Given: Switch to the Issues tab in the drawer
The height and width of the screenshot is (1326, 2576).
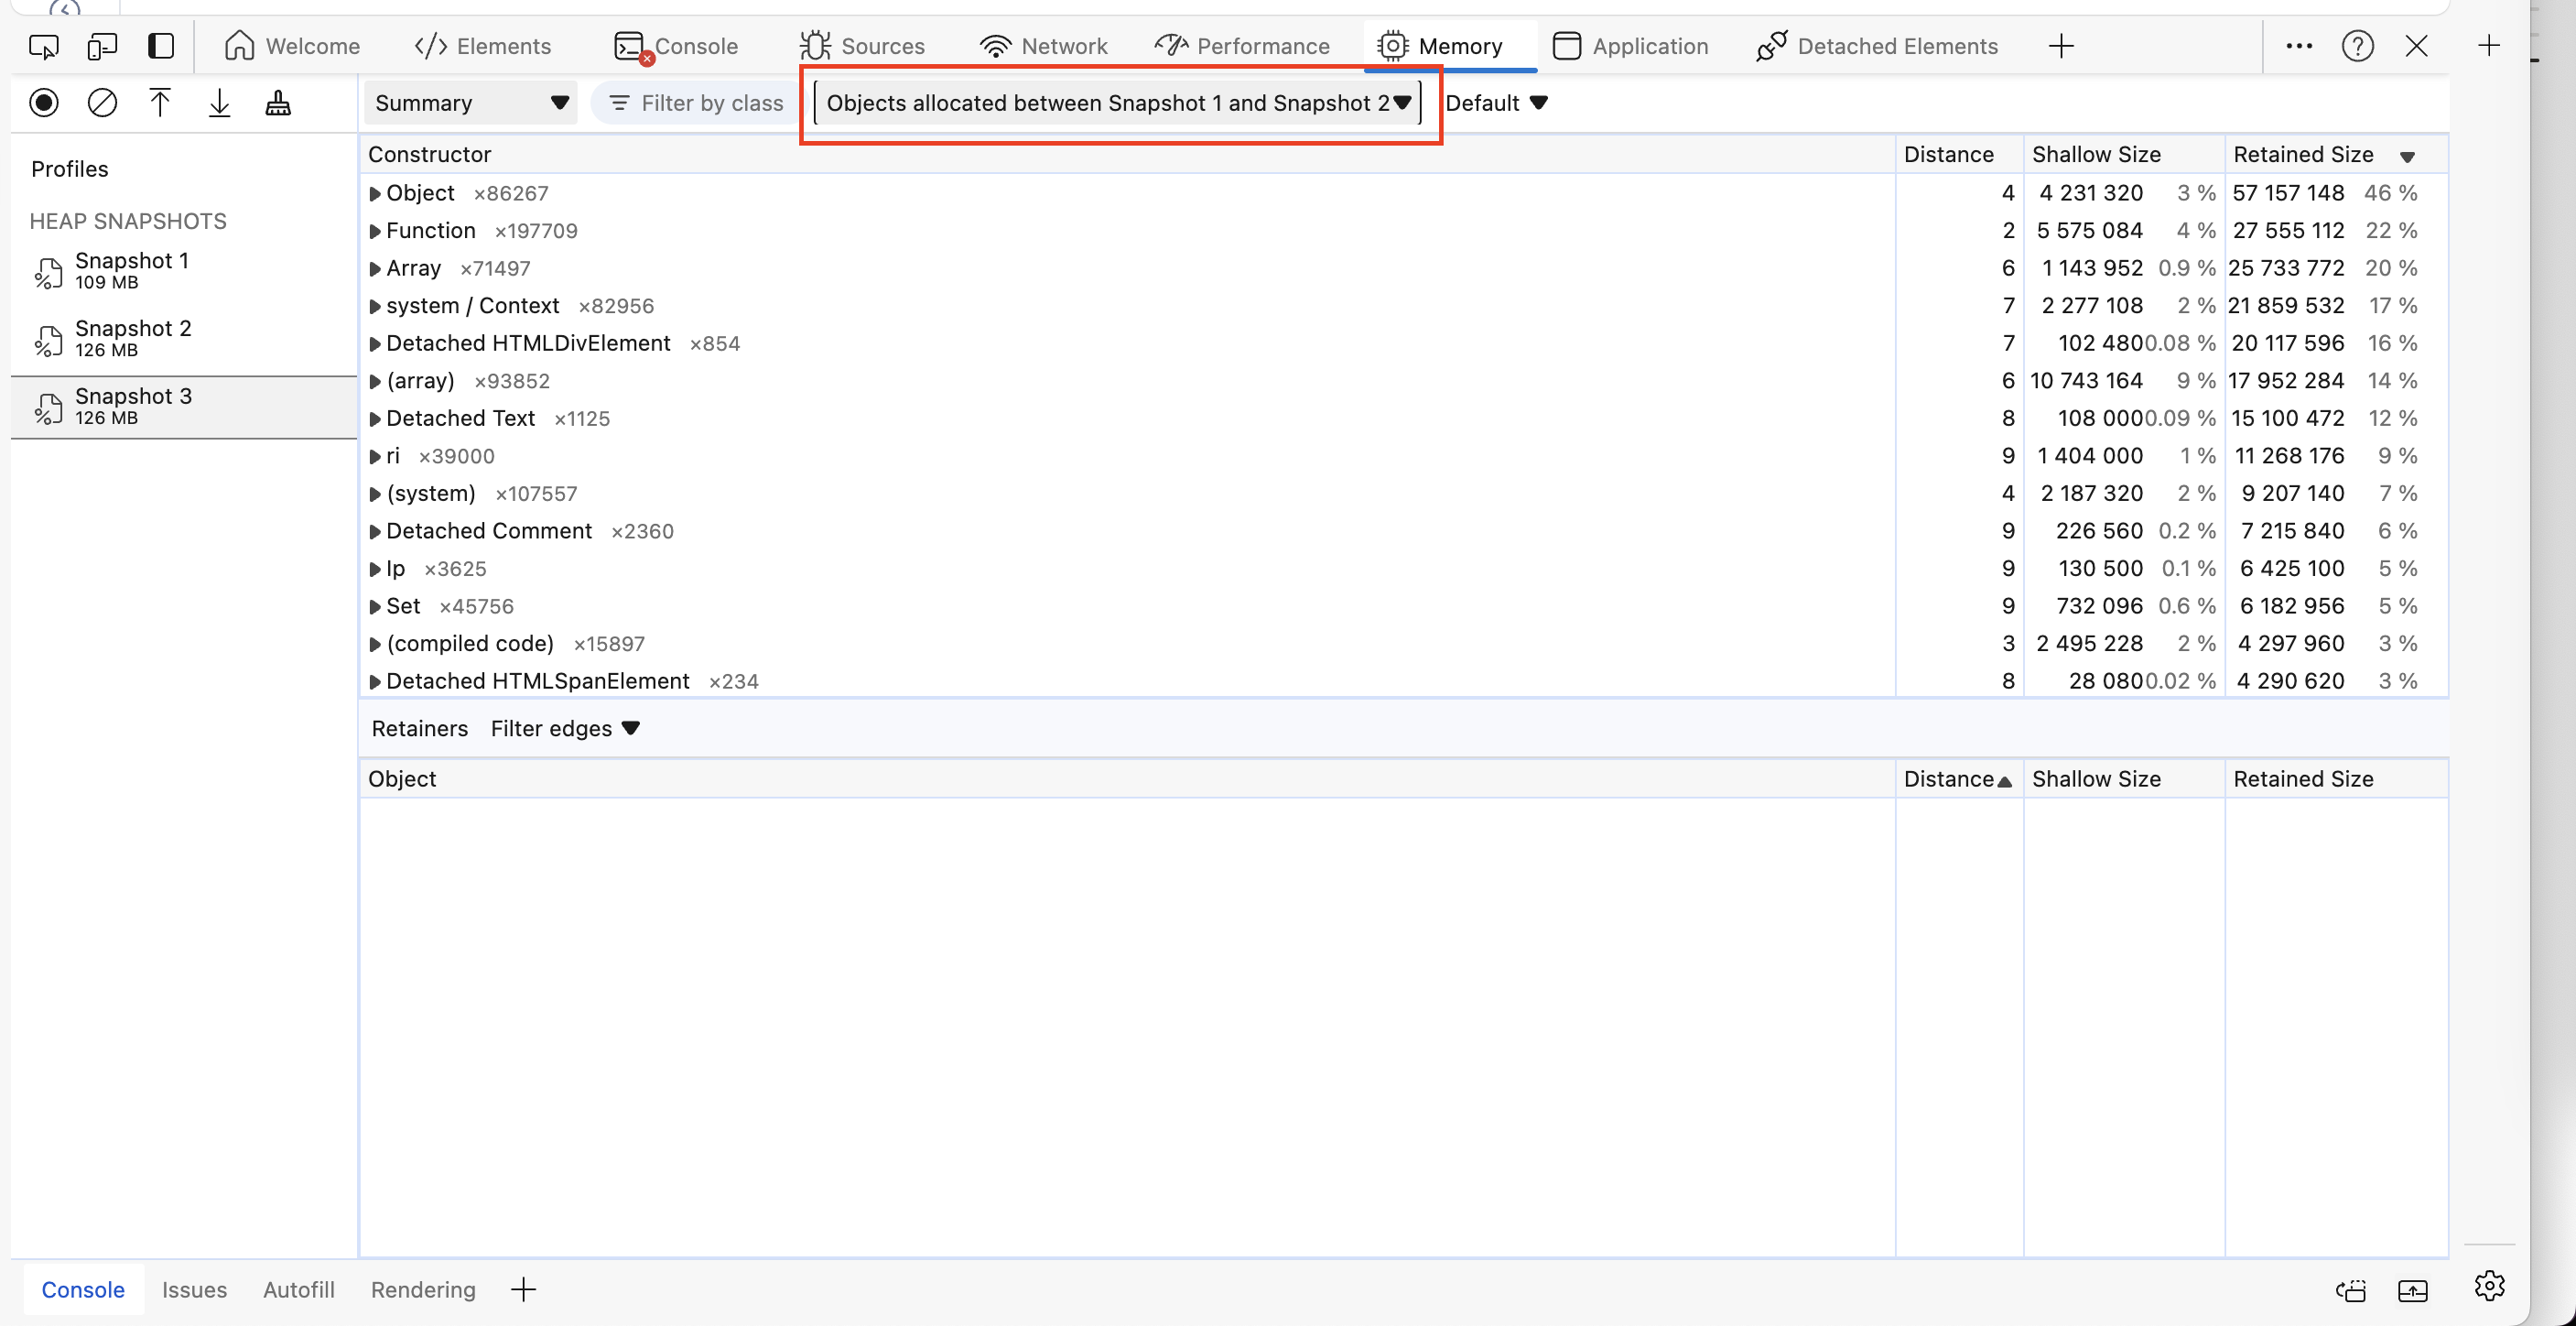Looking at the screenshot, I should pos(194,1290).
